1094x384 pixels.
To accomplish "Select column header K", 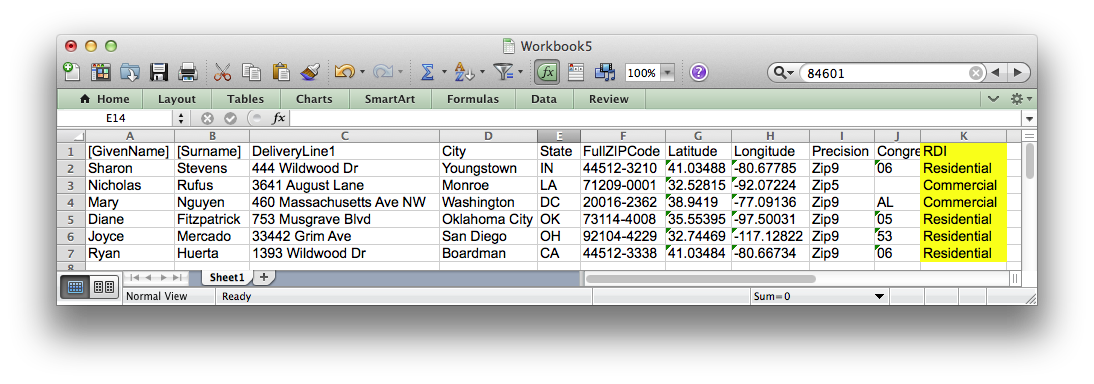I will coord(963,136).
